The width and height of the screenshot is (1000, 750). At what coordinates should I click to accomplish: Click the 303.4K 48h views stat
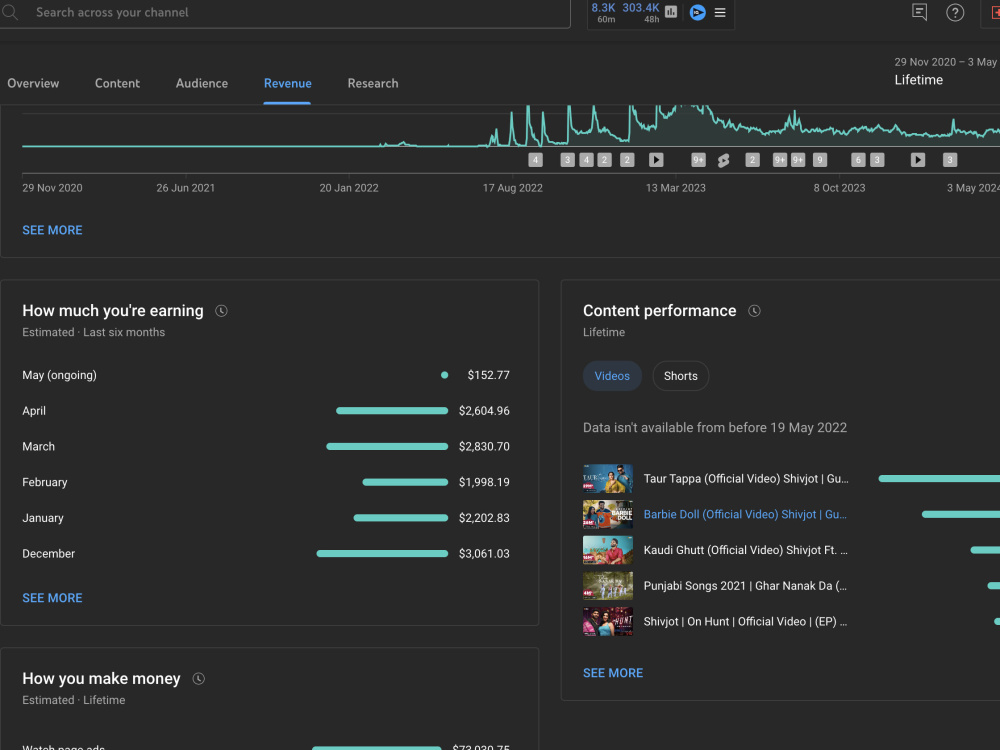[x=641, y=12]
